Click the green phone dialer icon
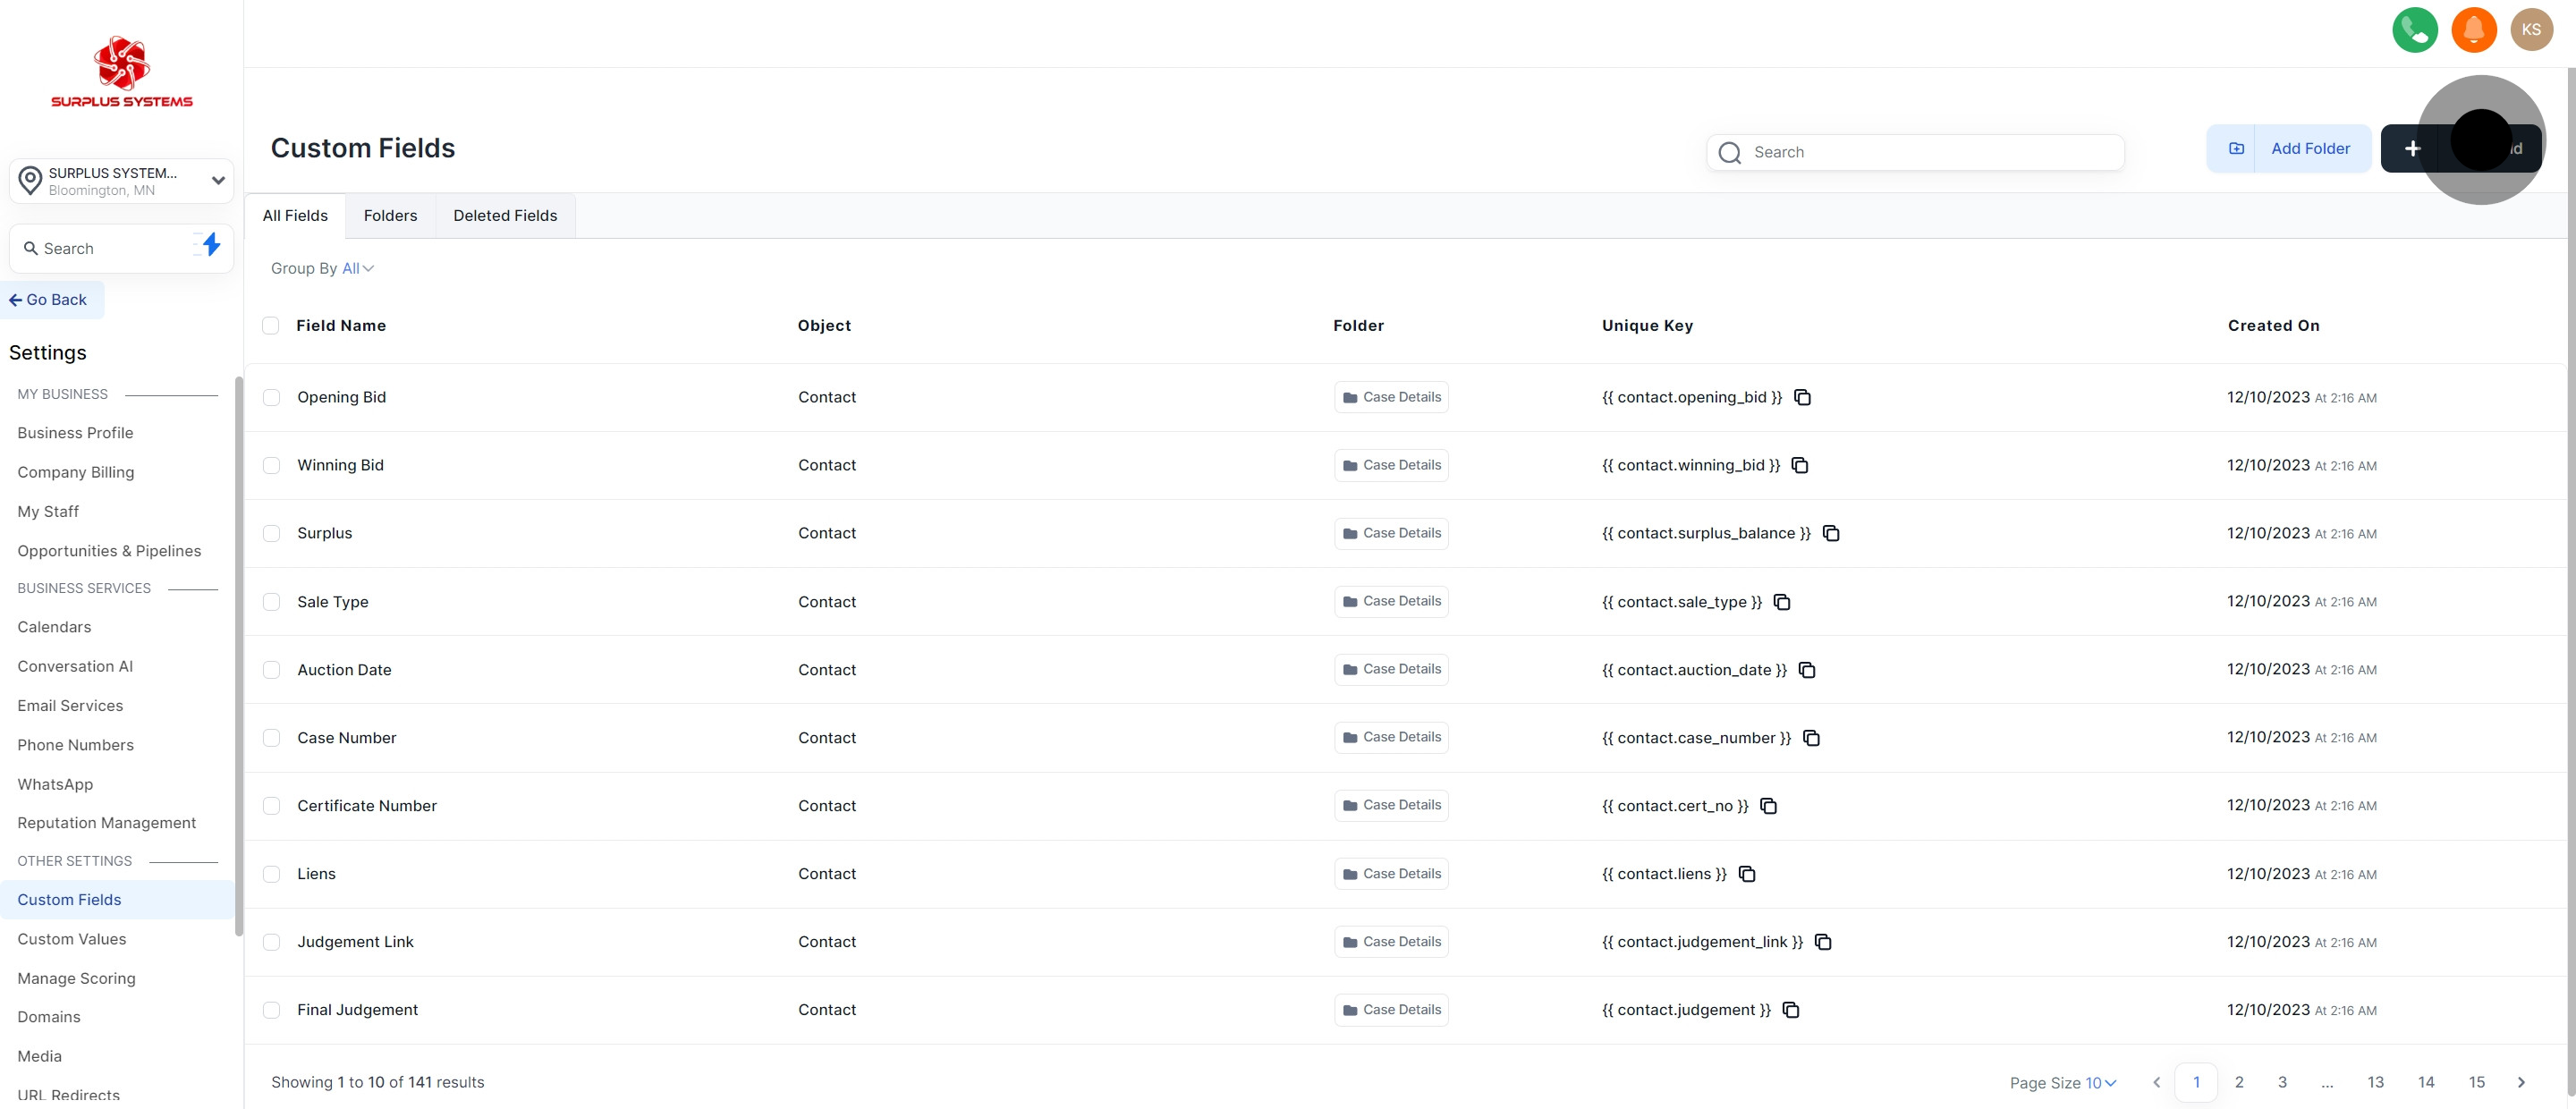2576x1109 pixels. 2414,30
